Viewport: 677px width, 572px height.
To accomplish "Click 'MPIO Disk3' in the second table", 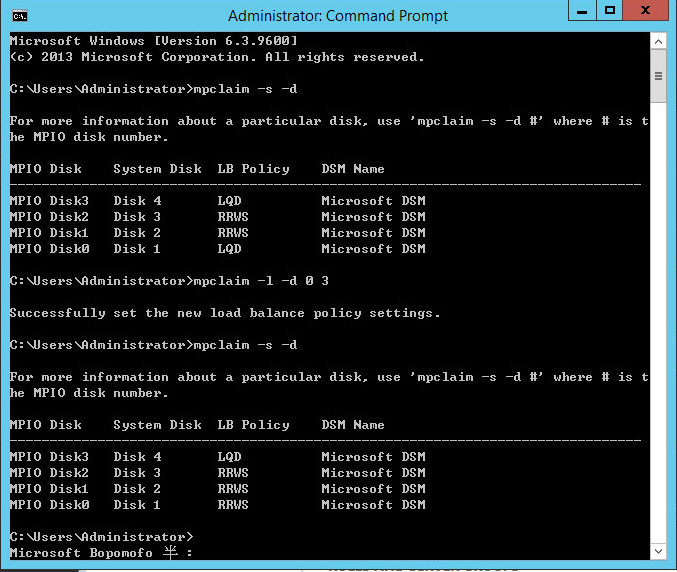I will coord(49,457).
